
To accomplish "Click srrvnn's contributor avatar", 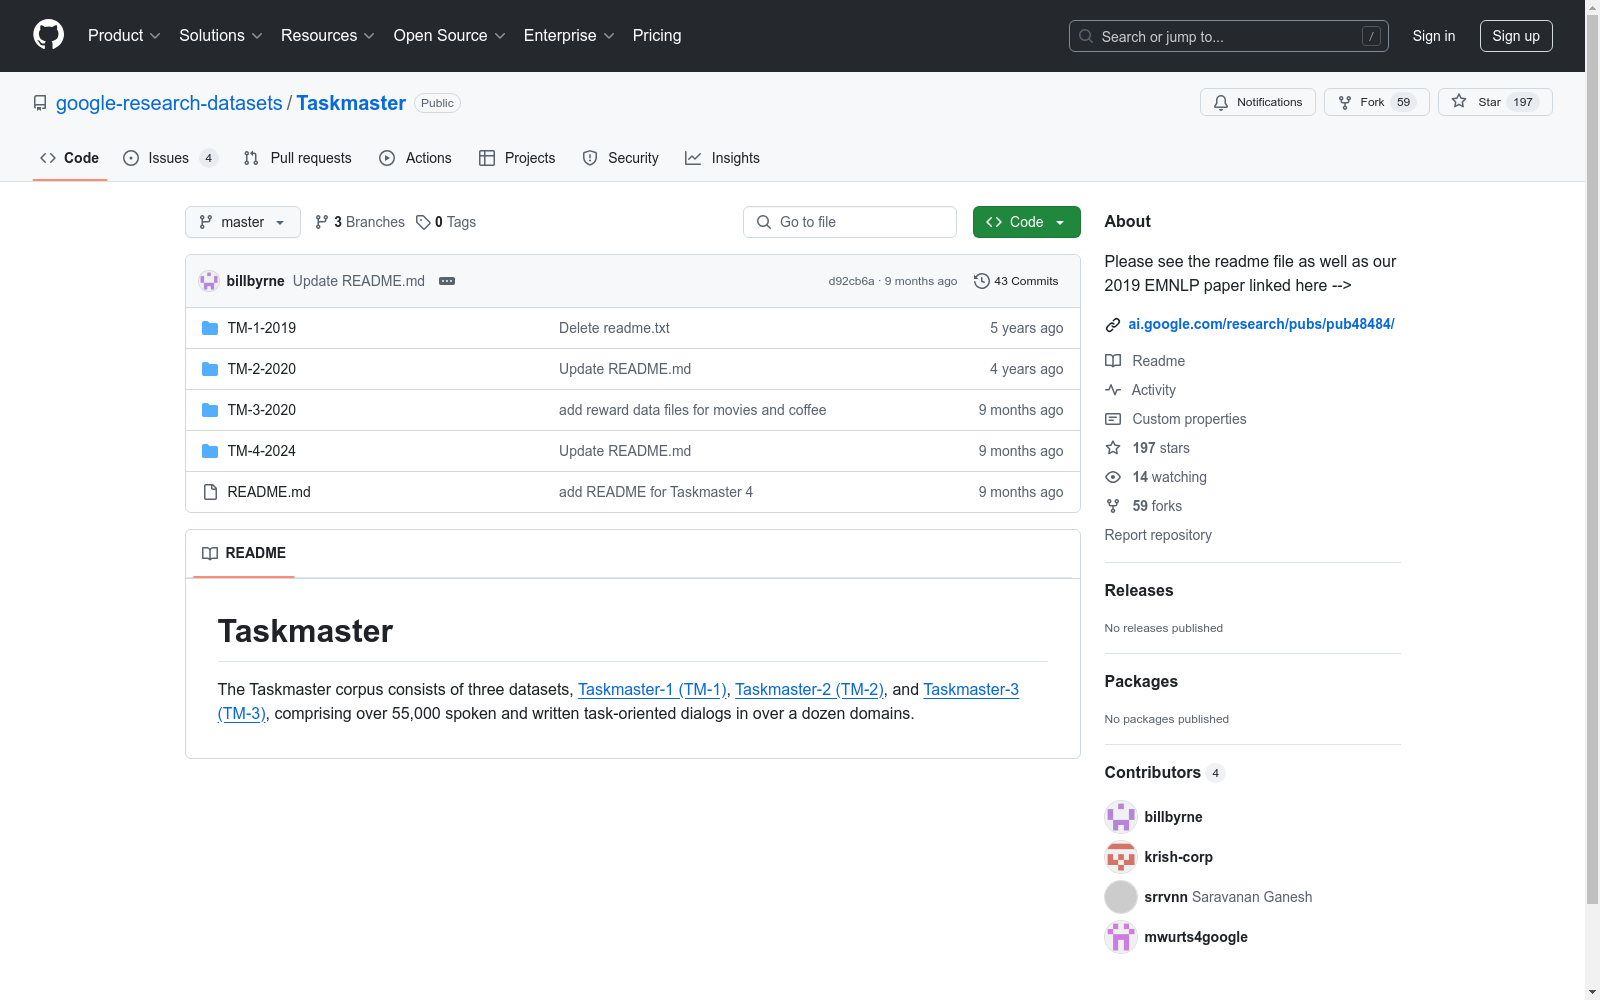I will click(1121, 897).
